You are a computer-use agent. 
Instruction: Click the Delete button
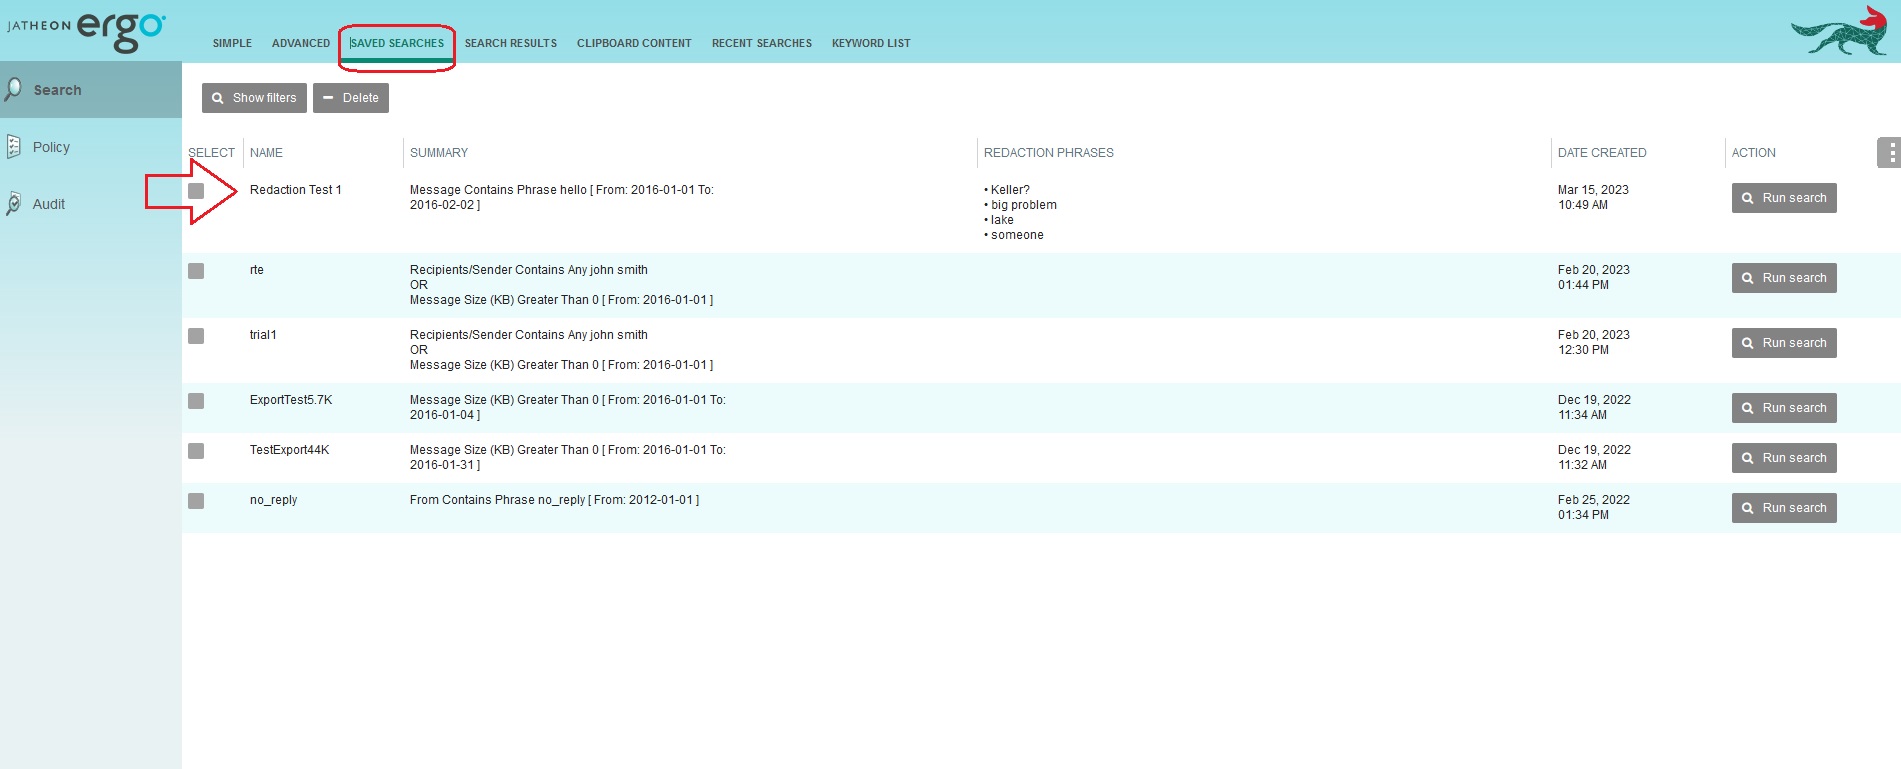click(351, 98)
